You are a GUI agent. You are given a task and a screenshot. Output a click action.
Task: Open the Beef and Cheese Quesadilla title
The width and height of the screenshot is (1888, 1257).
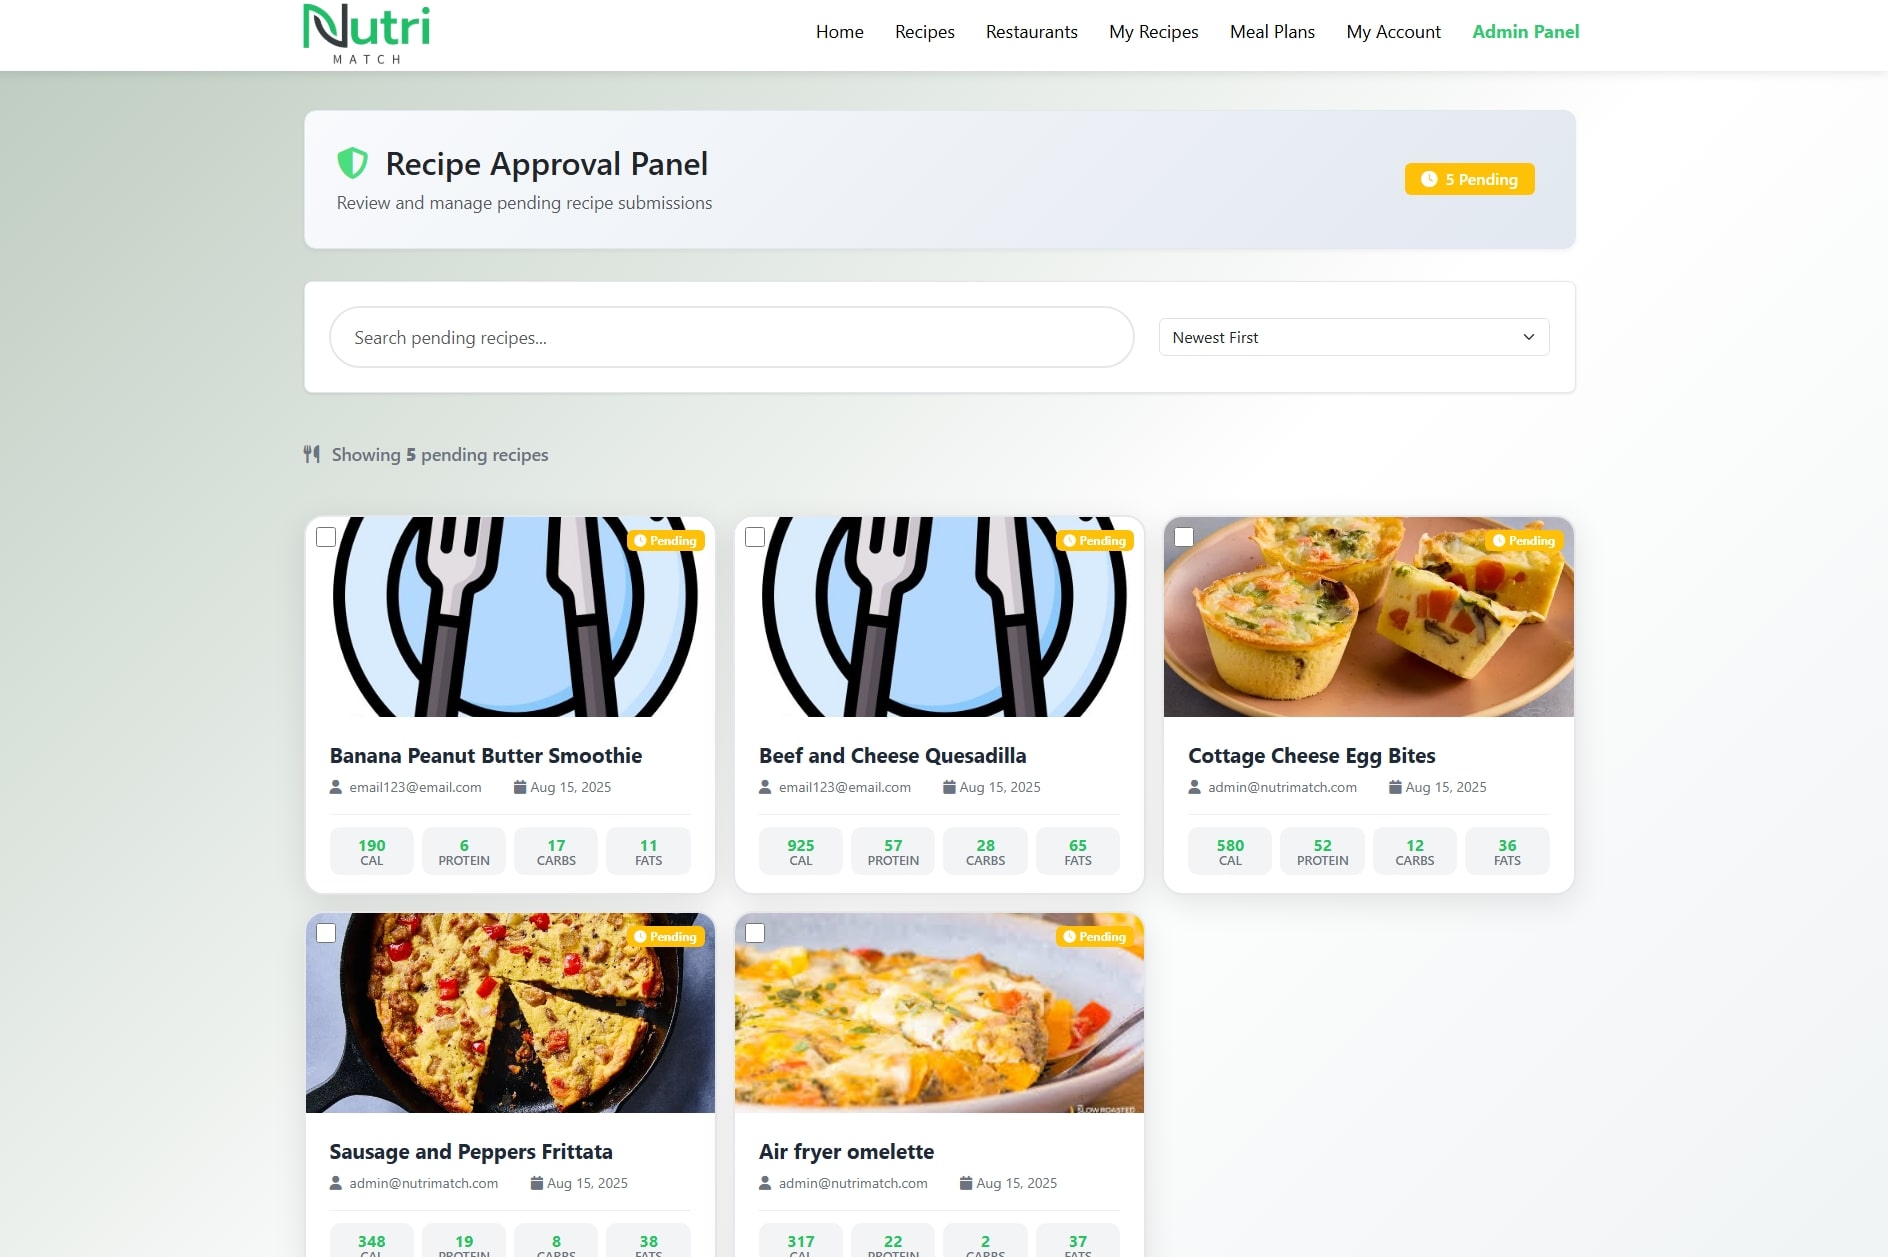(892, 755)
